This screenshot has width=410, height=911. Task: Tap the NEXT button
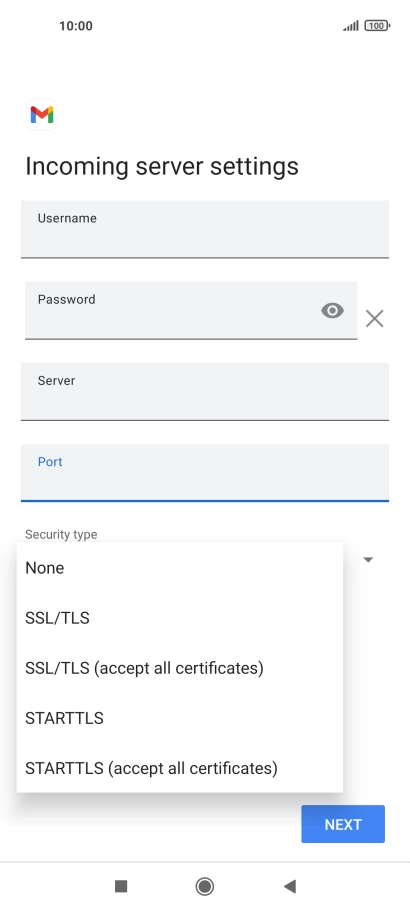pos(343,824)
